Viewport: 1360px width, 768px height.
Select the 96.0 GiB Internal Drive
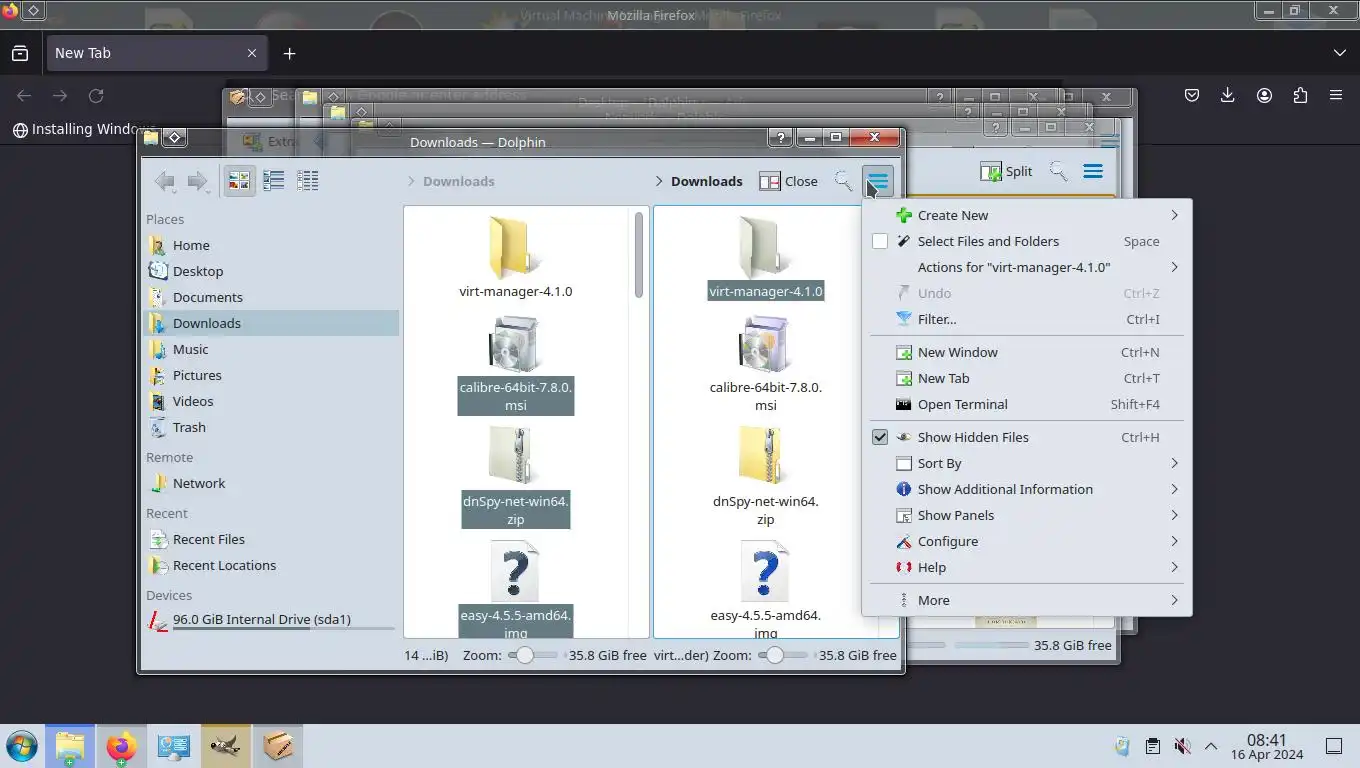[x=271, y=620]
